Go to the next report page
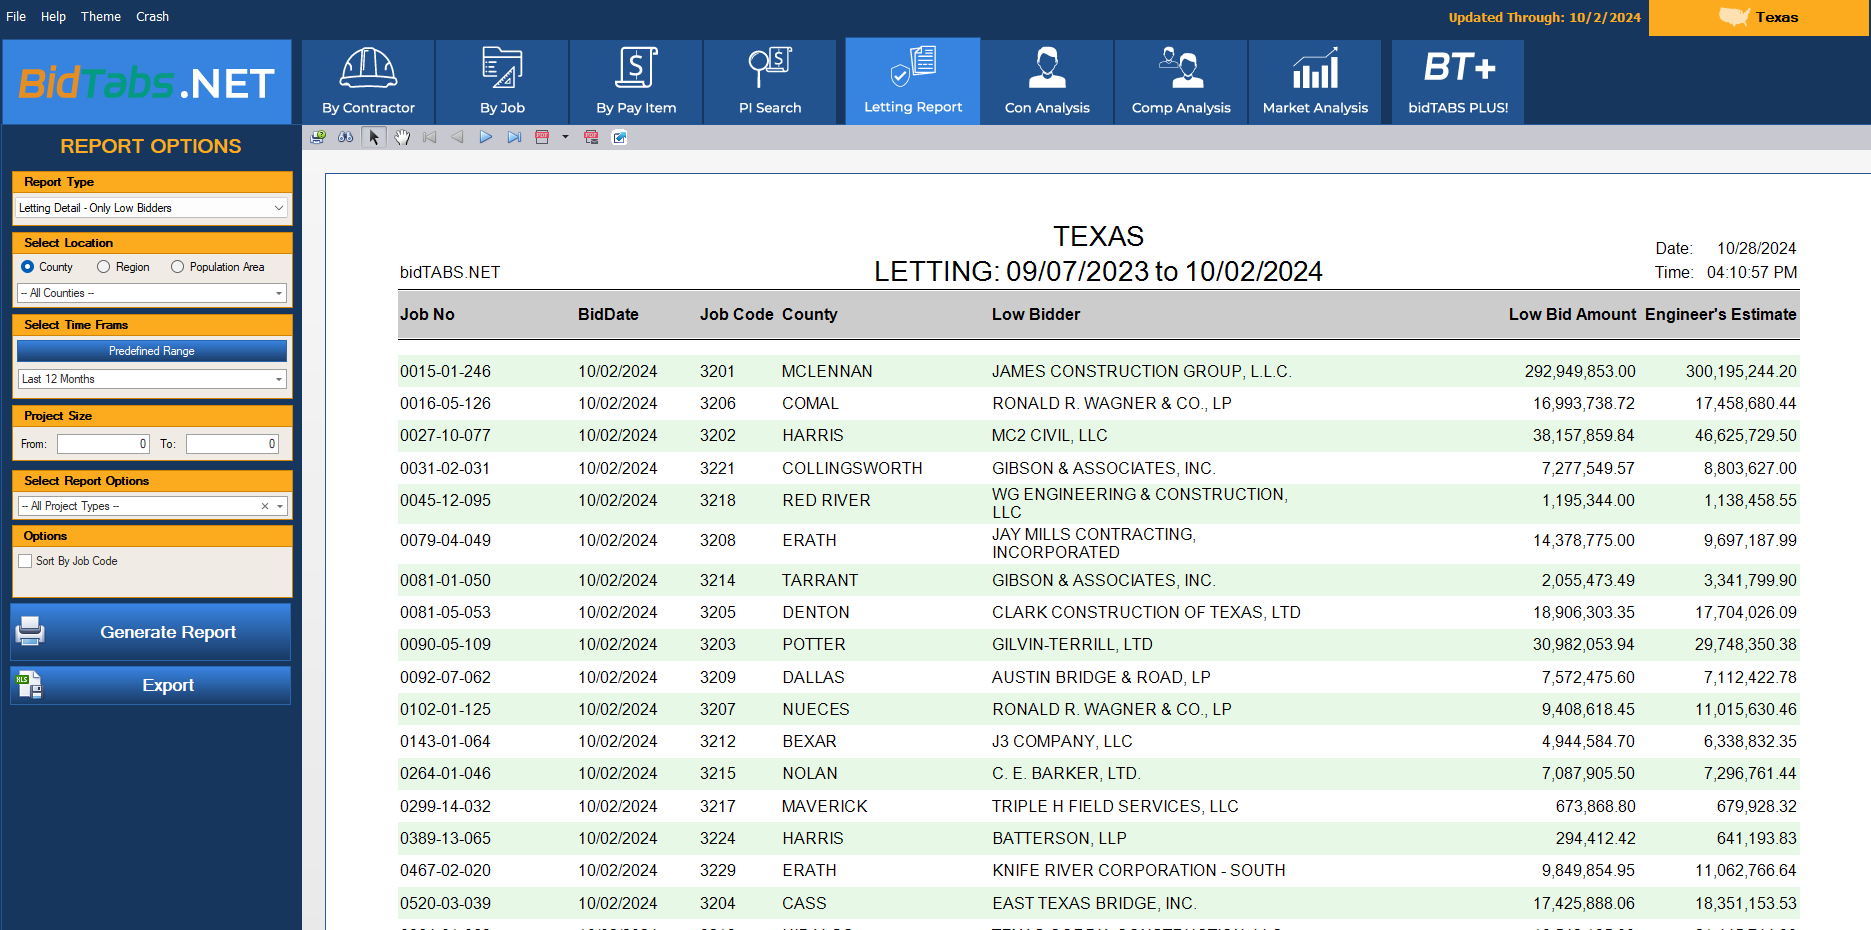Viewport: 1871px width, 930px height. (486, 138)
